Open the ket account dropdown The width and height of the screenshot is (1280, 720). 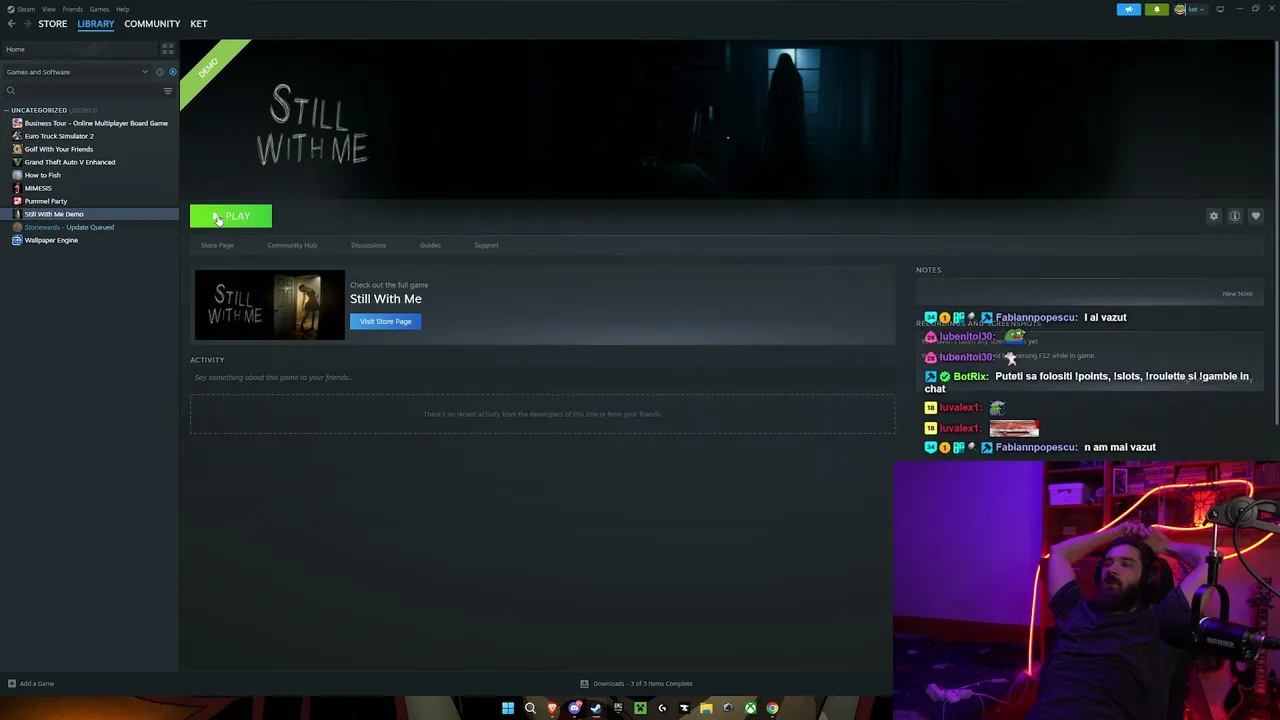point(1191,9)
